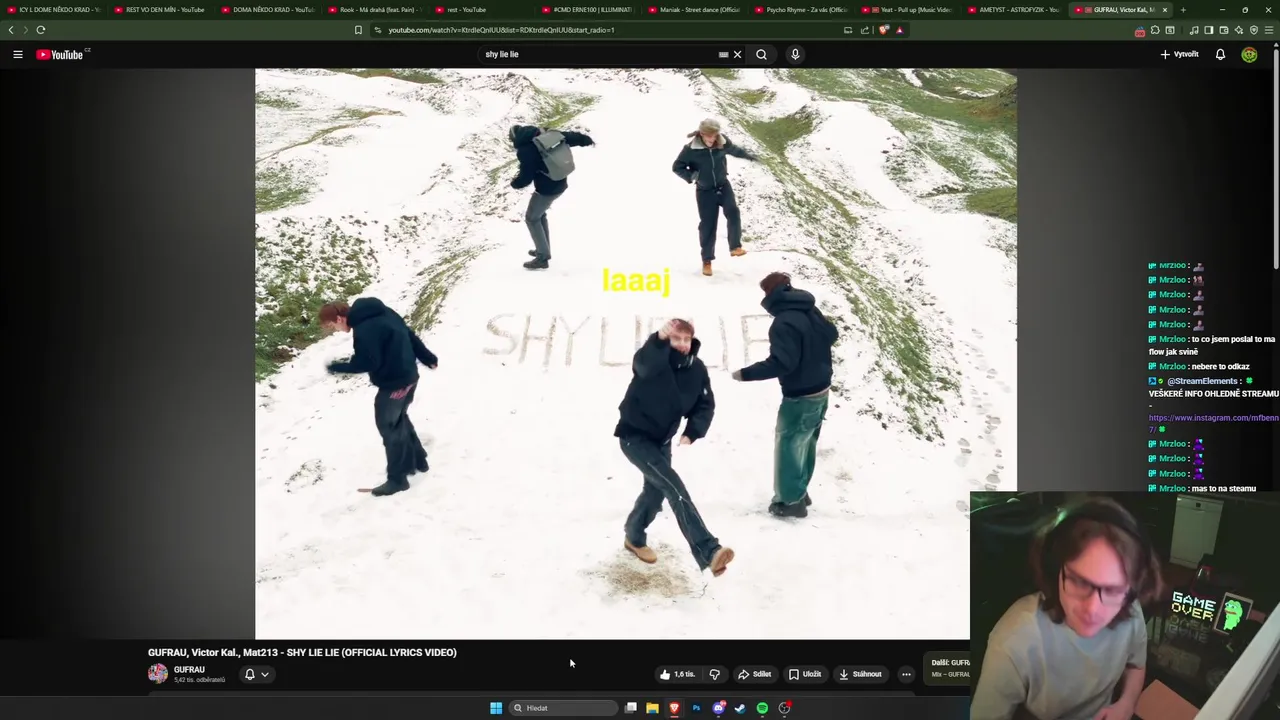
Task: Switch to Psycho Rhyme - Za vás tab
Action: (801, 10)
